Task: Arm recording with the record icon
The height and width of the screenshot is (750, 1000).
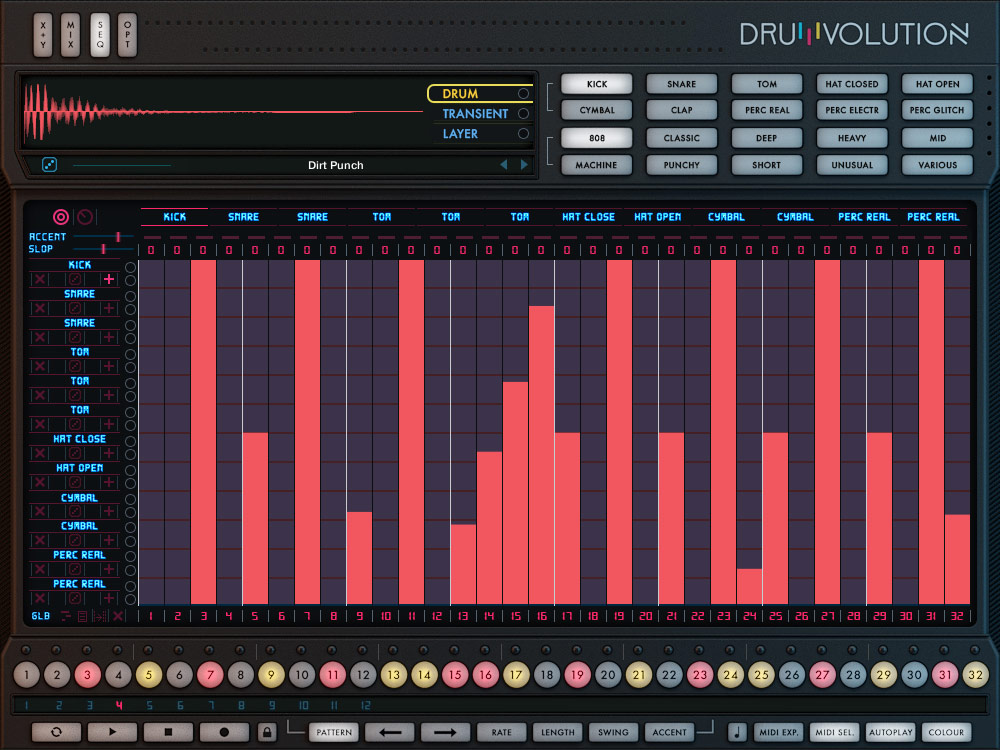Action: 223,732
